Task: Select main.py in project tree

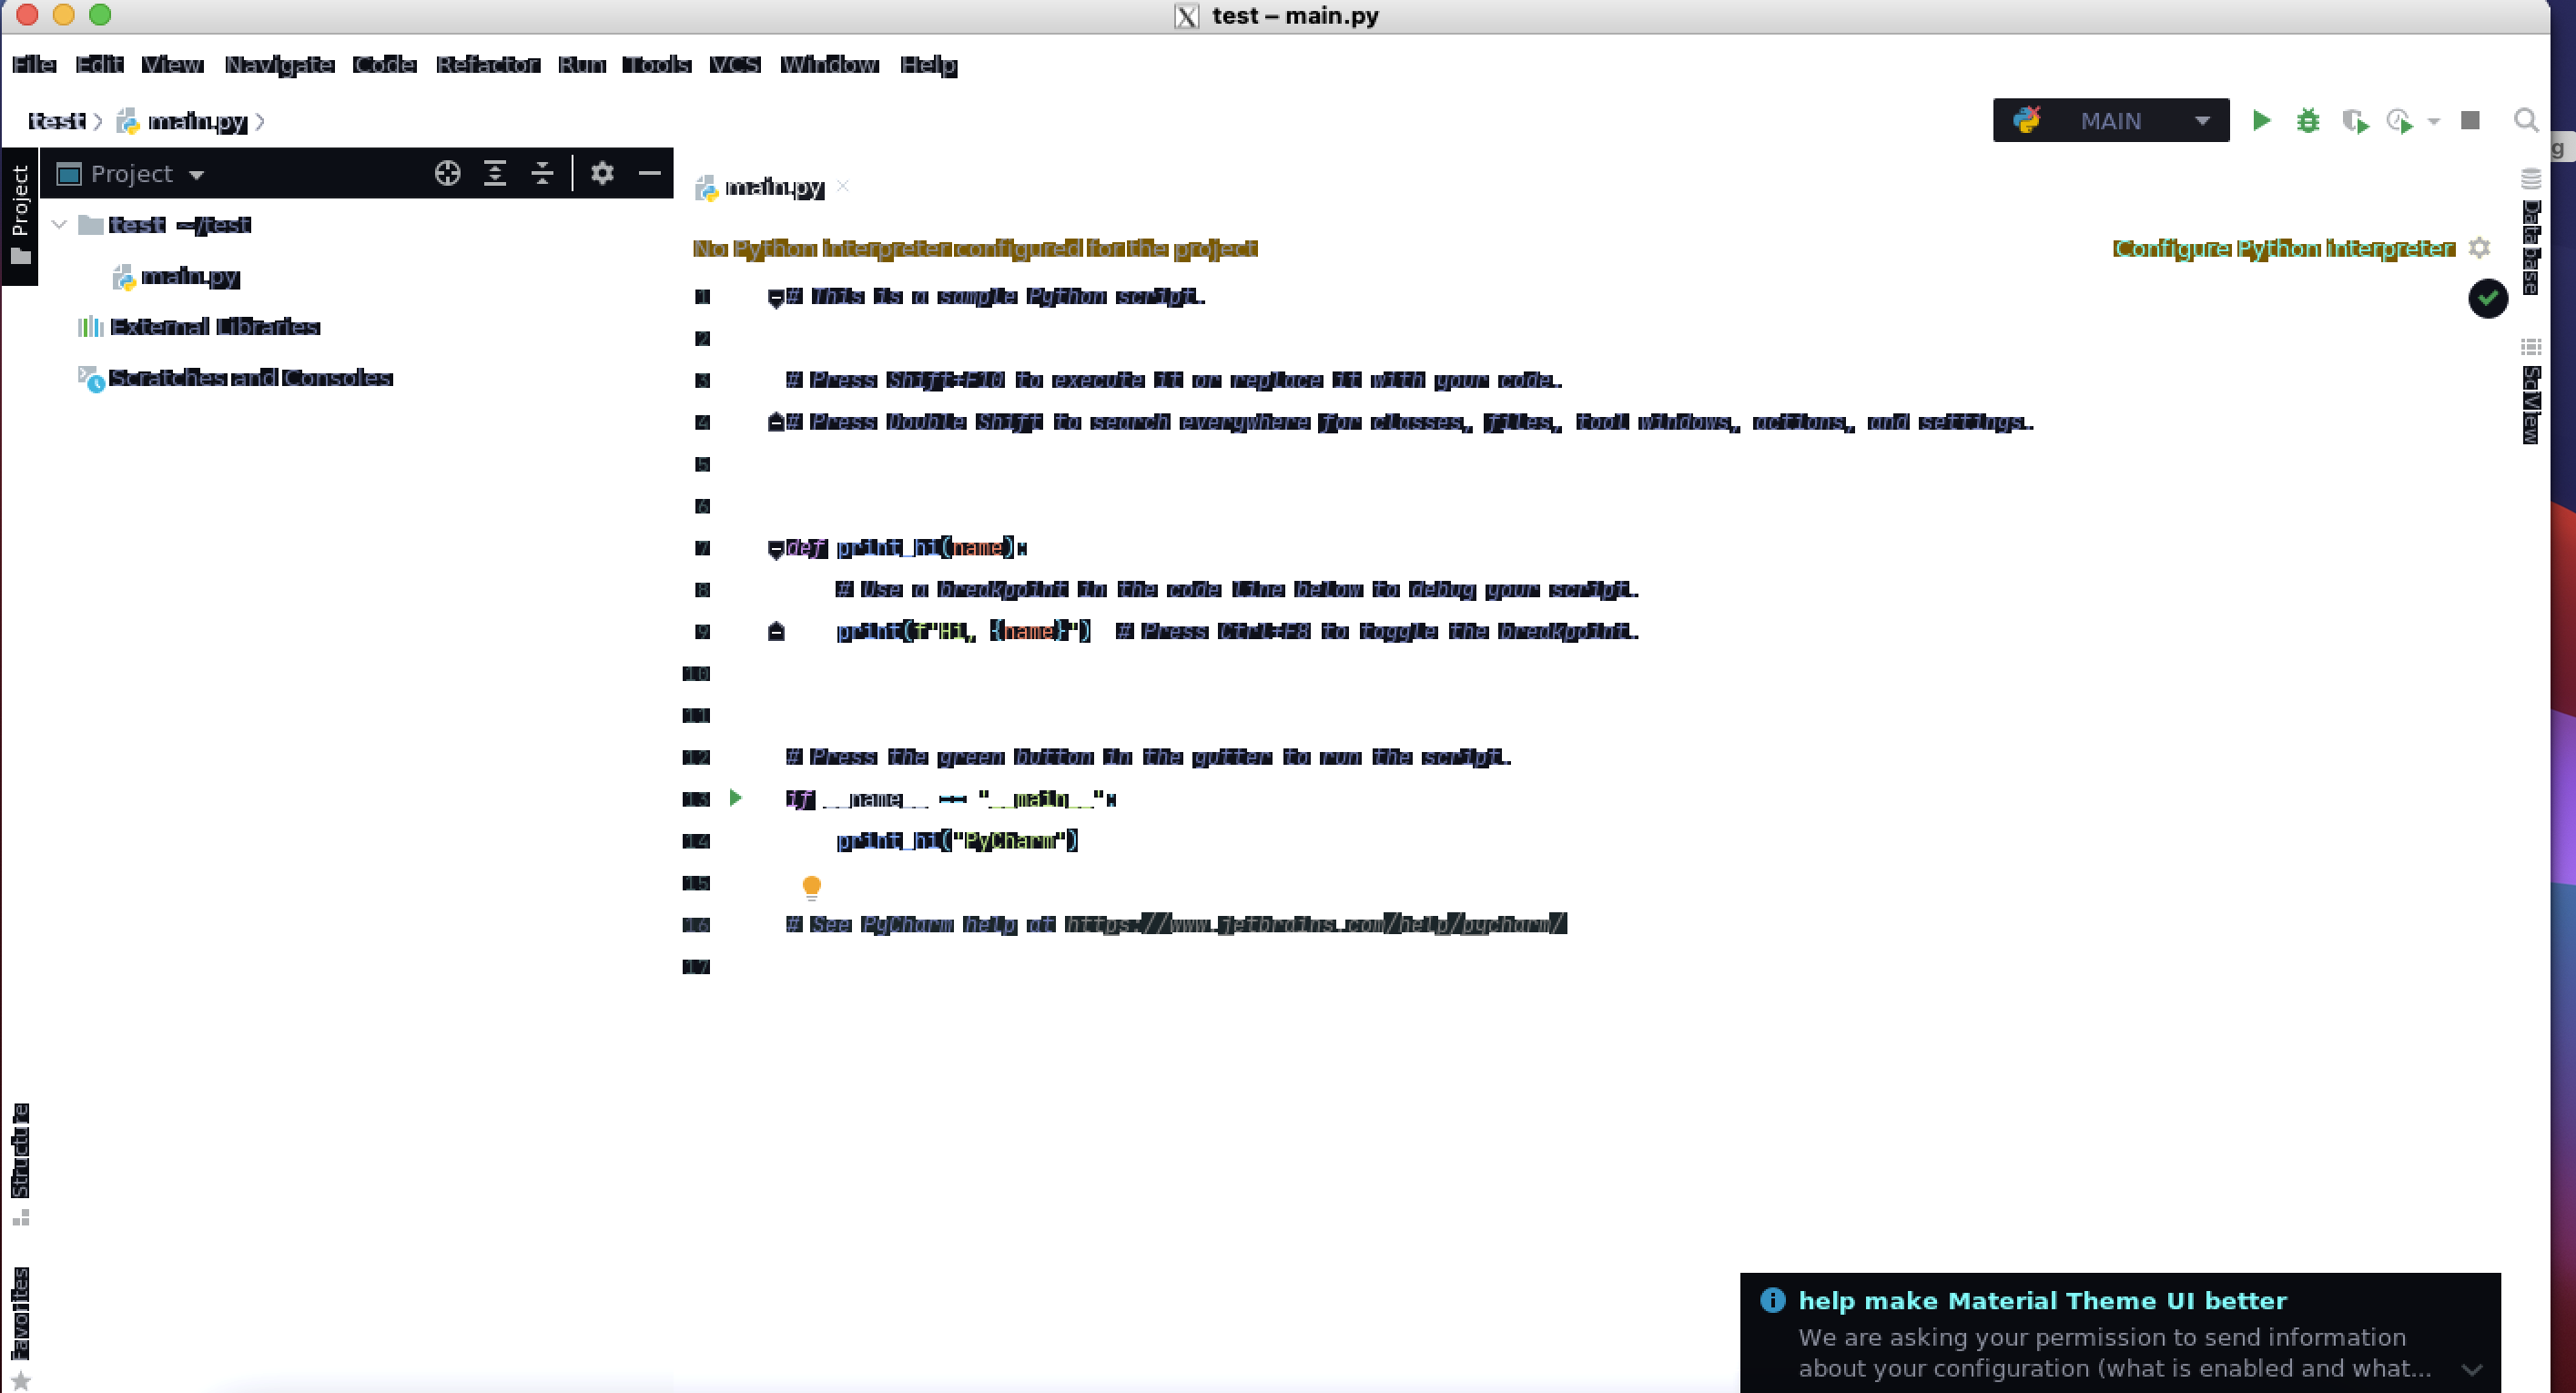Action: [190, 276]
